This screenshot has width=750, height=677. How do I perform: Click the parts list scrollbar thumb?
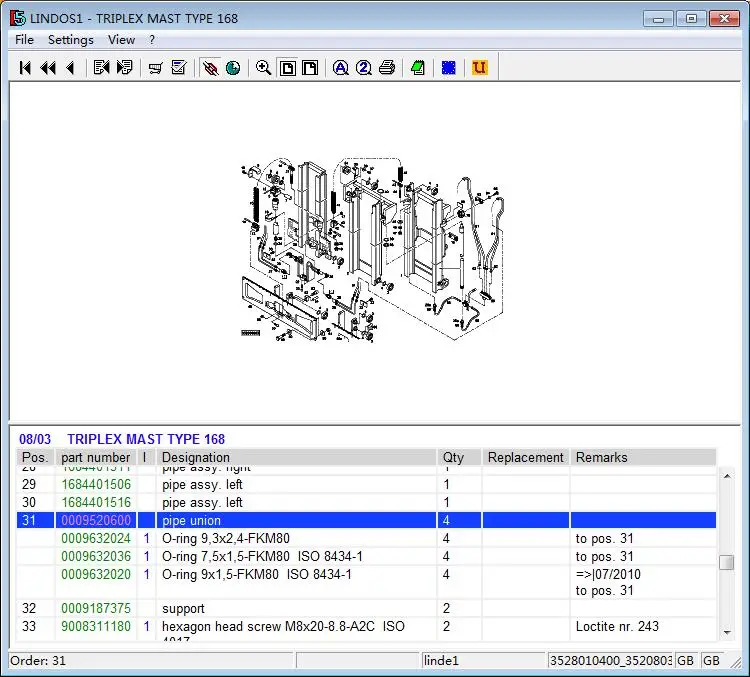(x=727, y=562)
